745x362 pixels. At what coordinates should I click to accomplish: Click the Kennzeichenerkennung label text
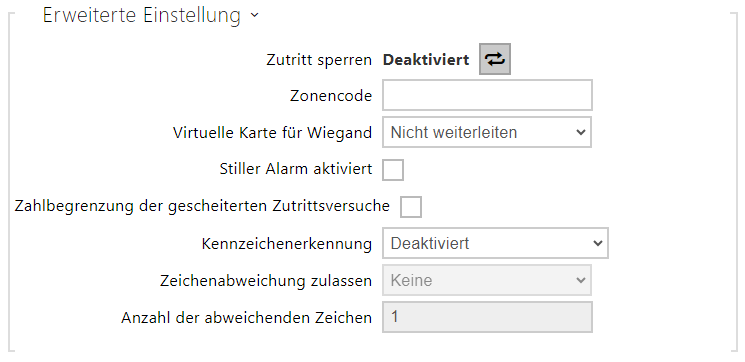[287, 244]
